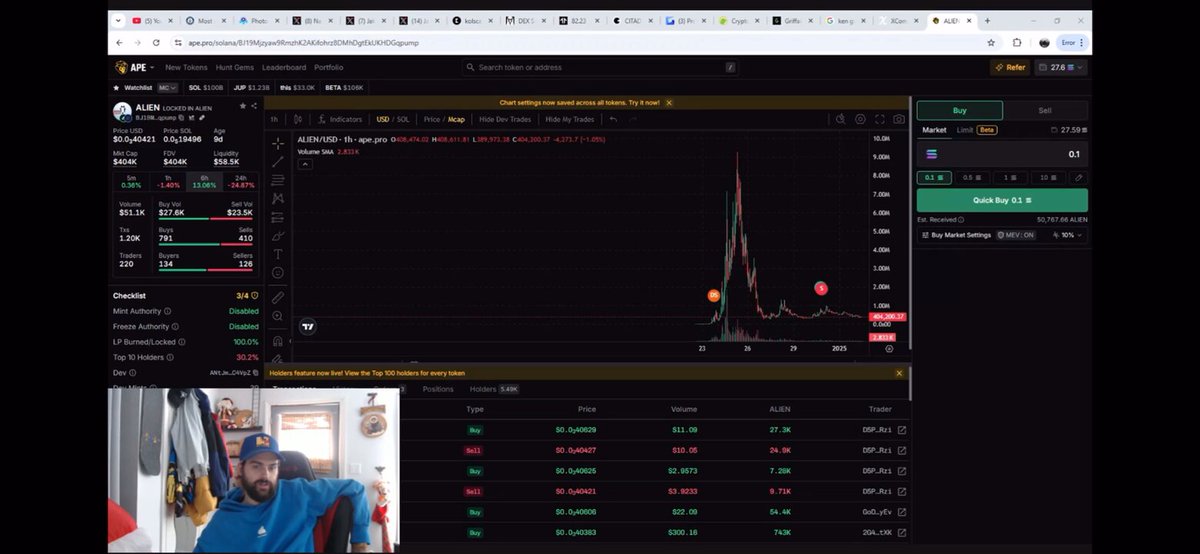The height and width of the screenshot is (554, 1200).
Task: Go to the Hunt Gems page
Action: (x=235, y=68)
